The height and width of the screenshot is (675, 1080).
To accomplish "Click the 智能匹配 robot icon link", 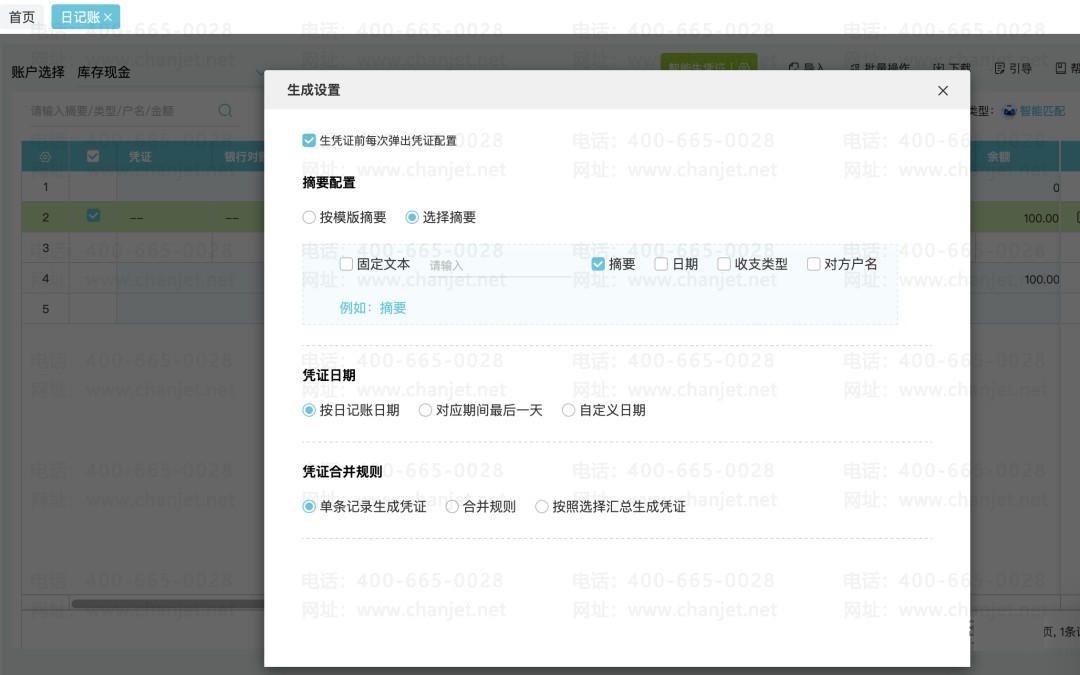I will tap(1033, 111).
